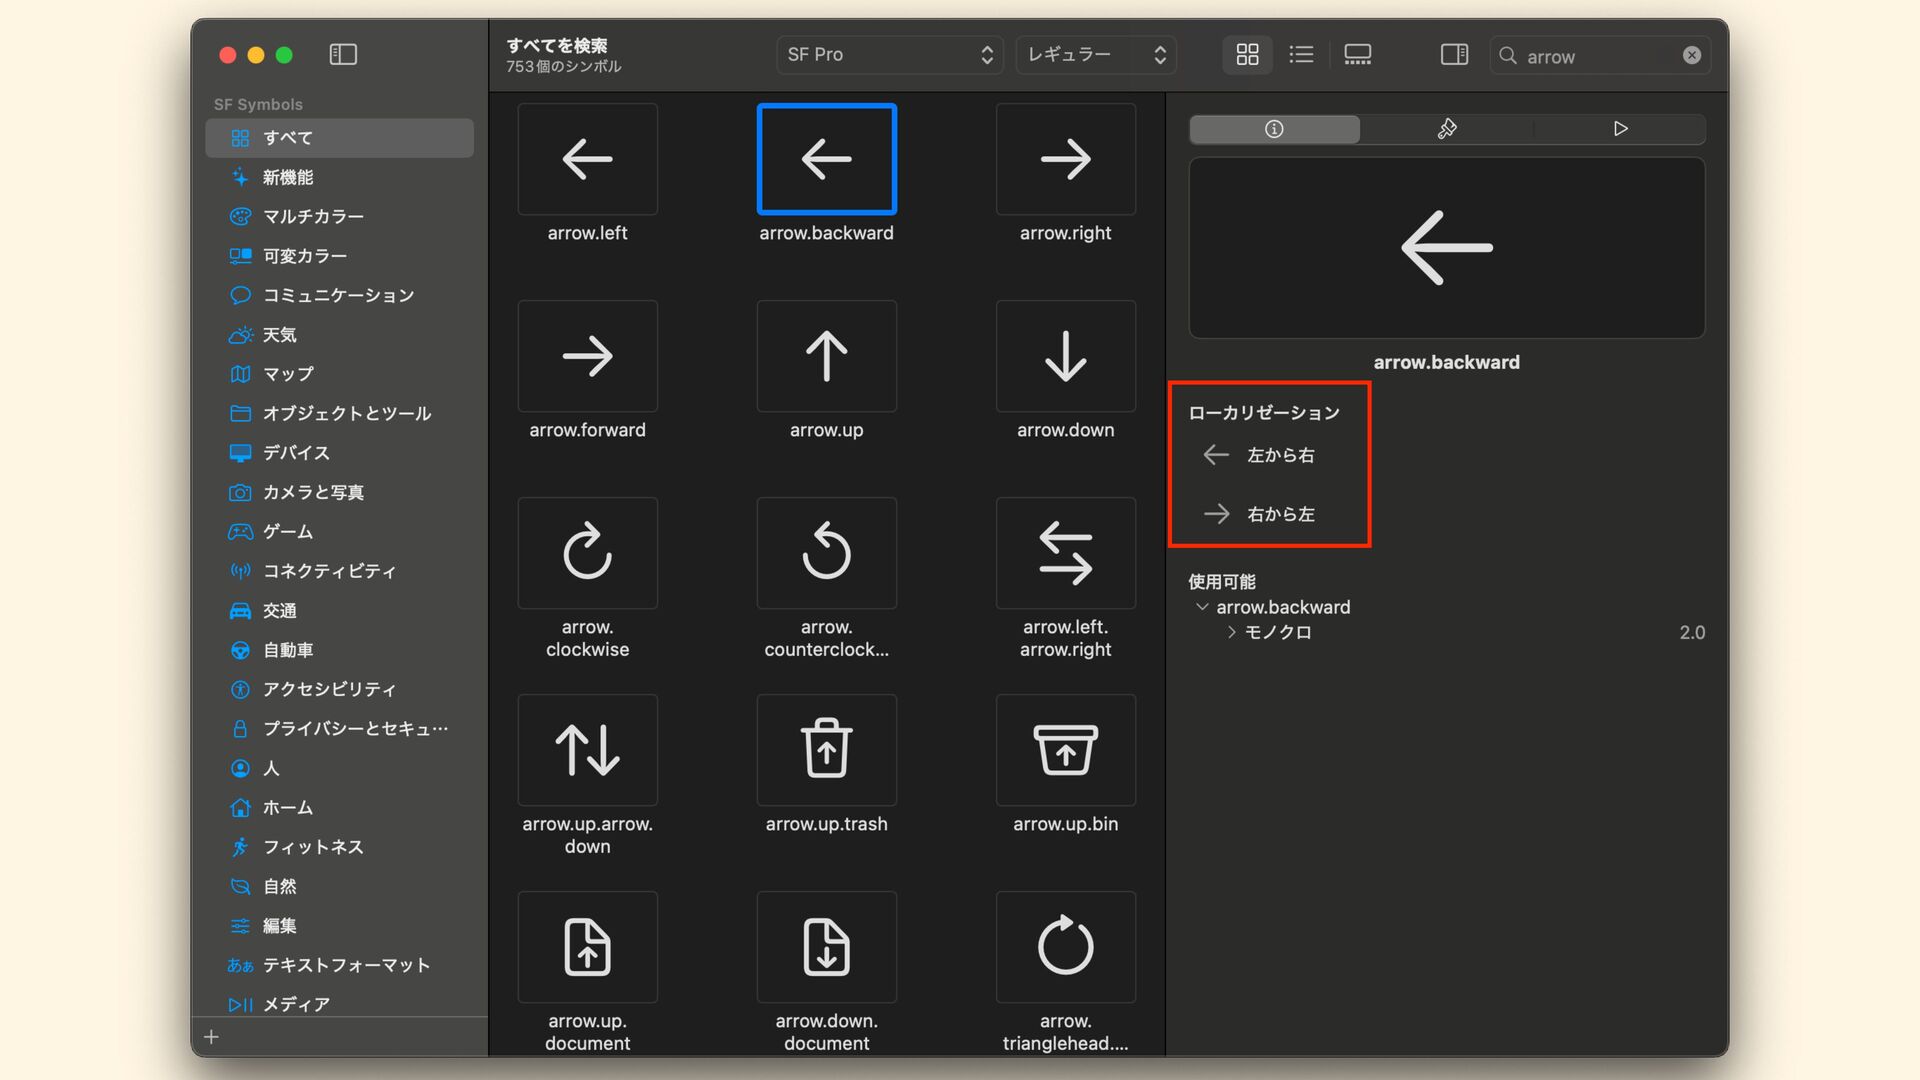Open コネクティビティ category

339,571
